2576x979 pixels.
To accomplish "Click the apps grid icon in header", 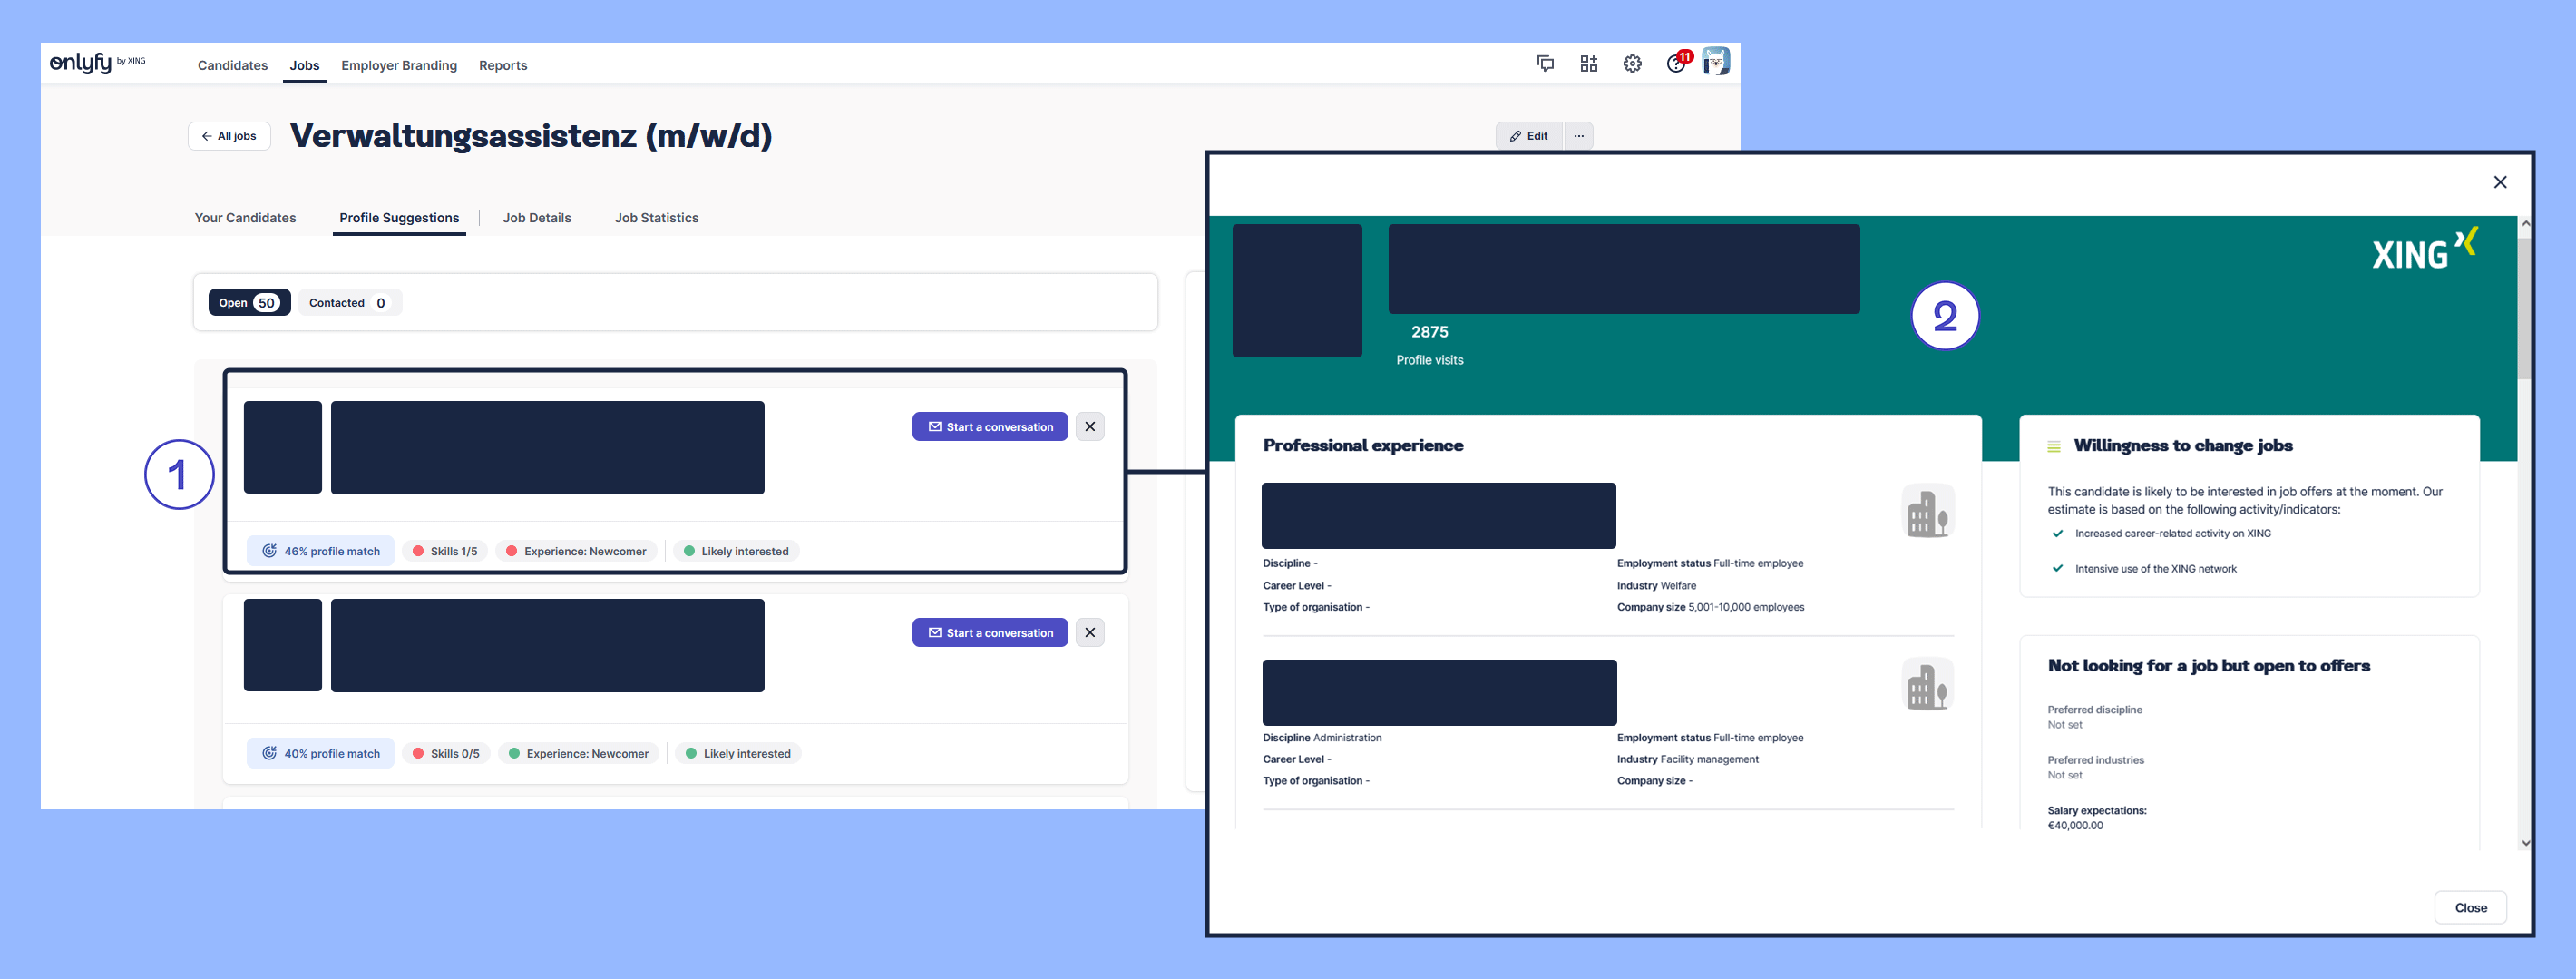I will coord(1588,64).
